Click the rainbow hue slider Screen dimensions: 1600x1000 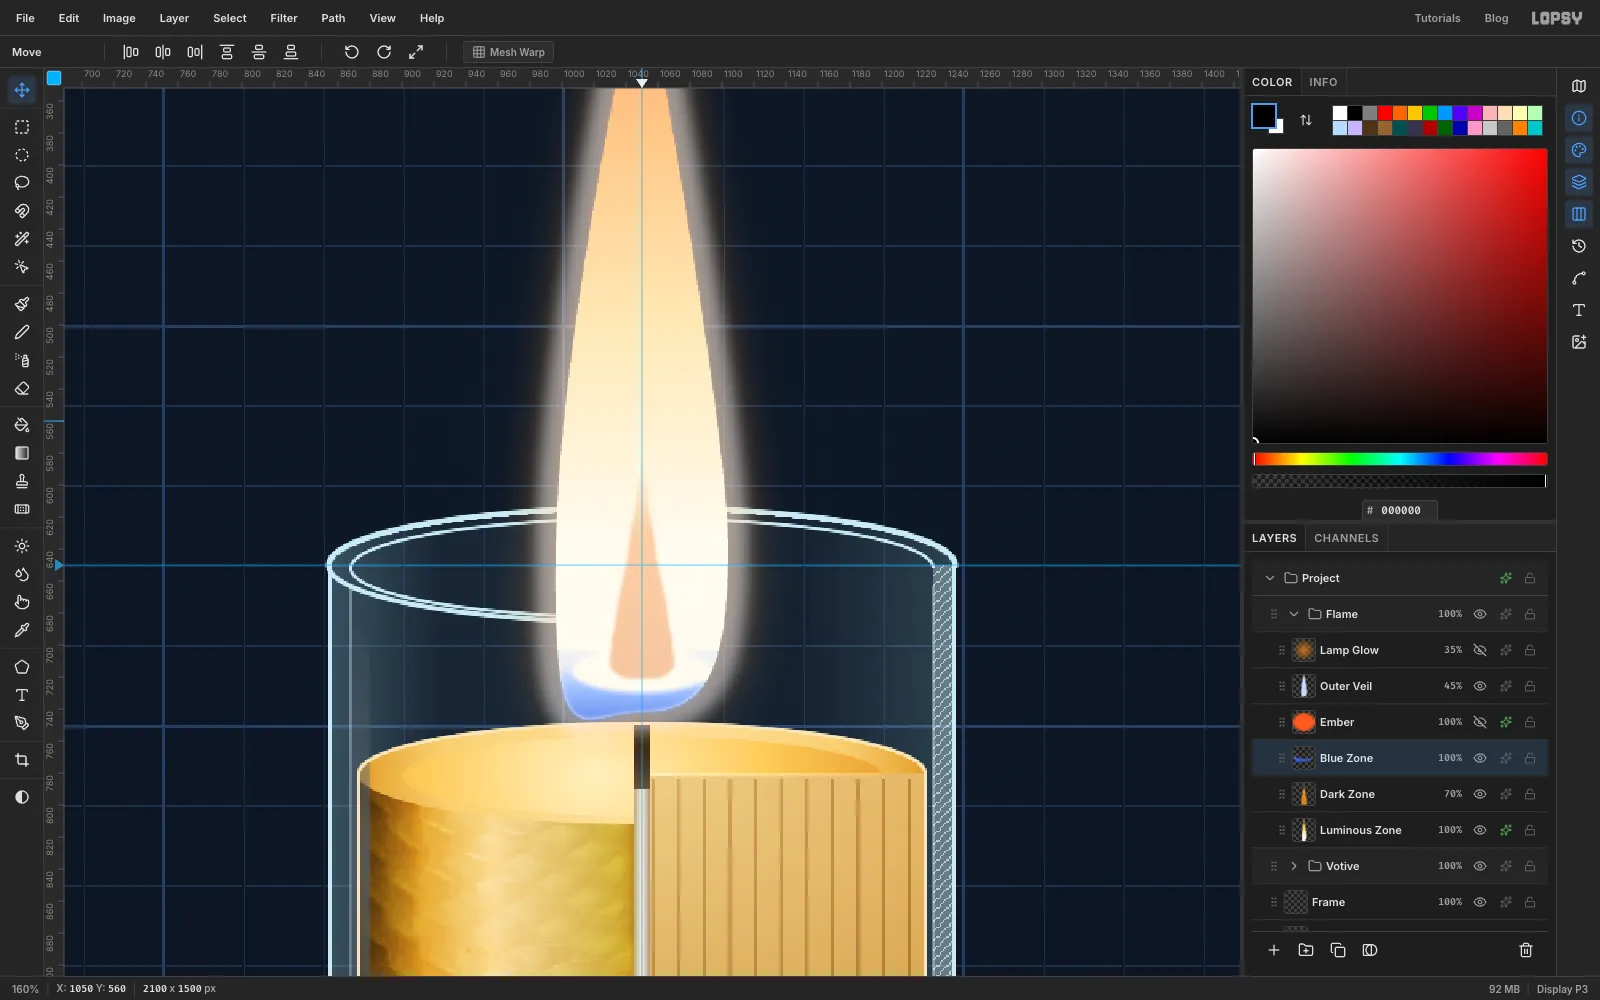point(1400,459)
